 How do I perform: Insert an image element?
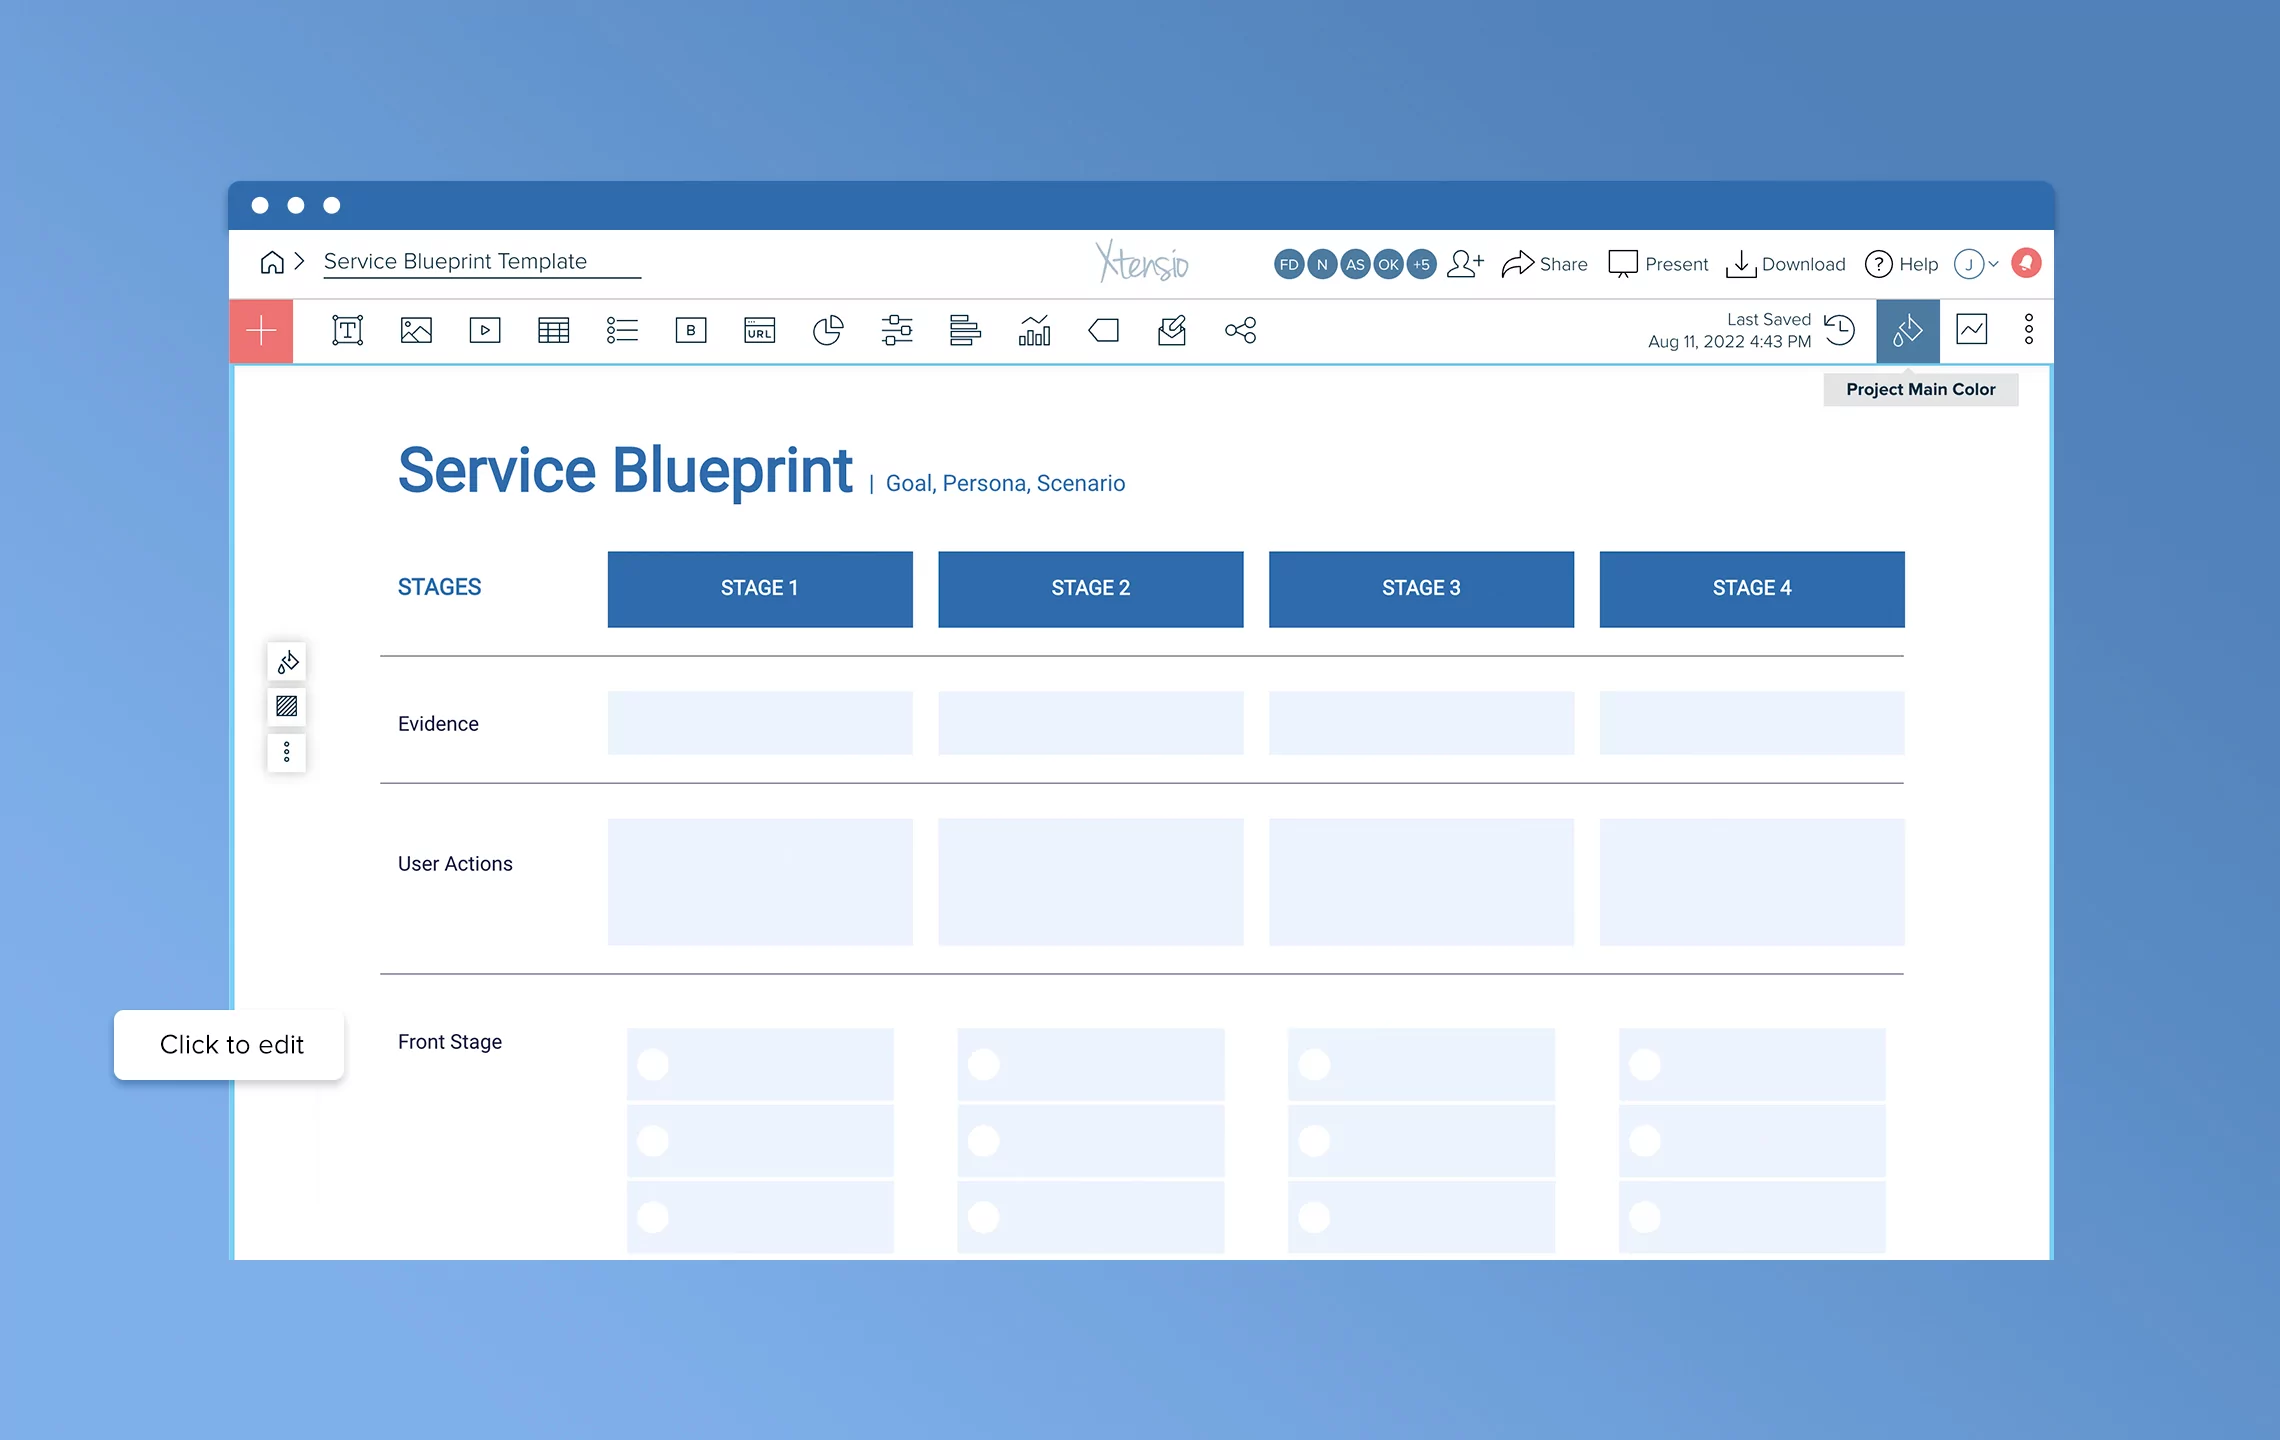coord(415,330)
